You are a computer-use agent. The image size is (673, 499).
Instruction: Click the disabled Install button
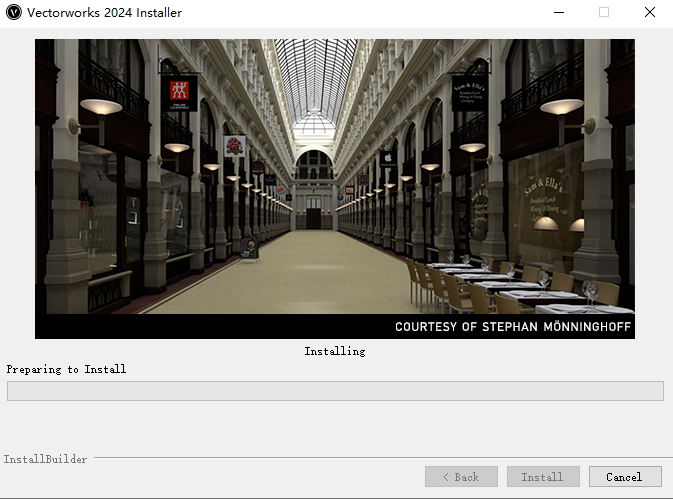[x=543, y=477]
